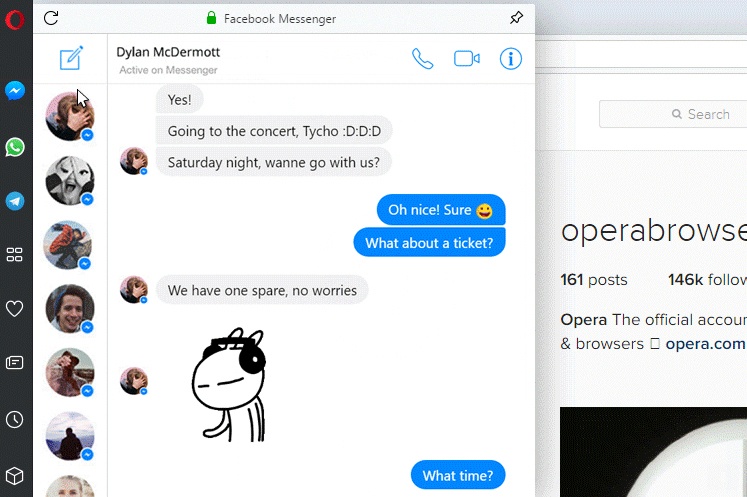
Task: Select the black-and-white photo contact conversation
Action: (70, 181)
